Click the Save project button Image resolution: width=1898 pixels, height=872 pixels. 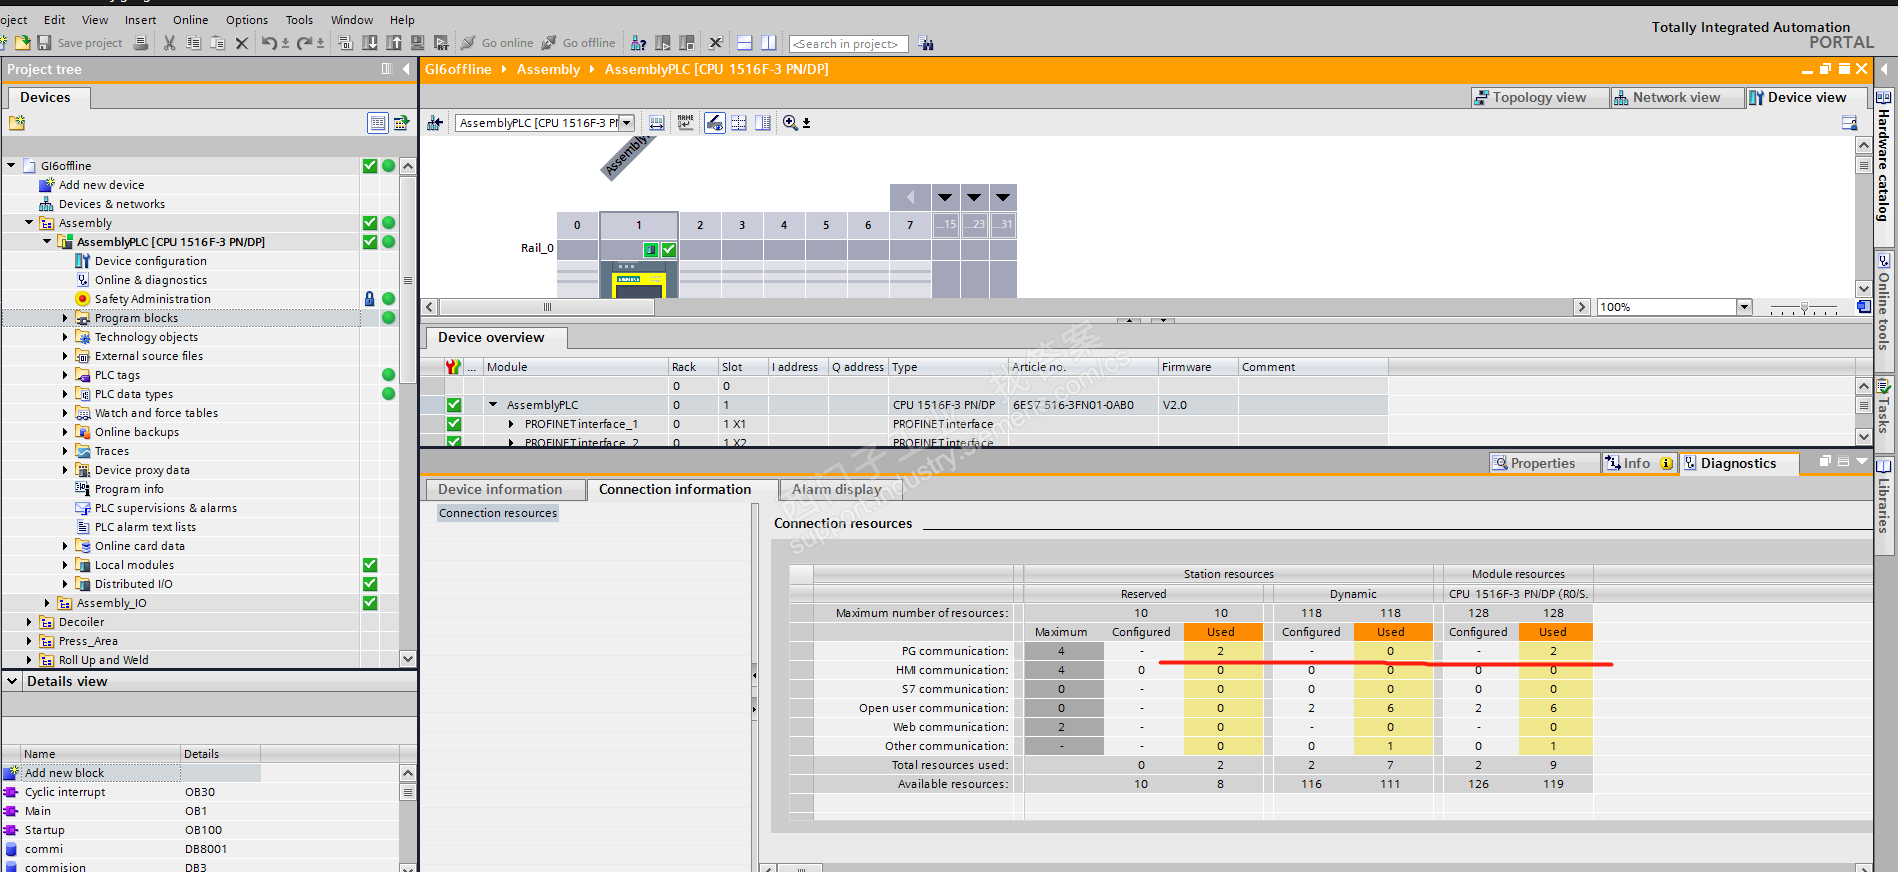(x=80, y=43)
